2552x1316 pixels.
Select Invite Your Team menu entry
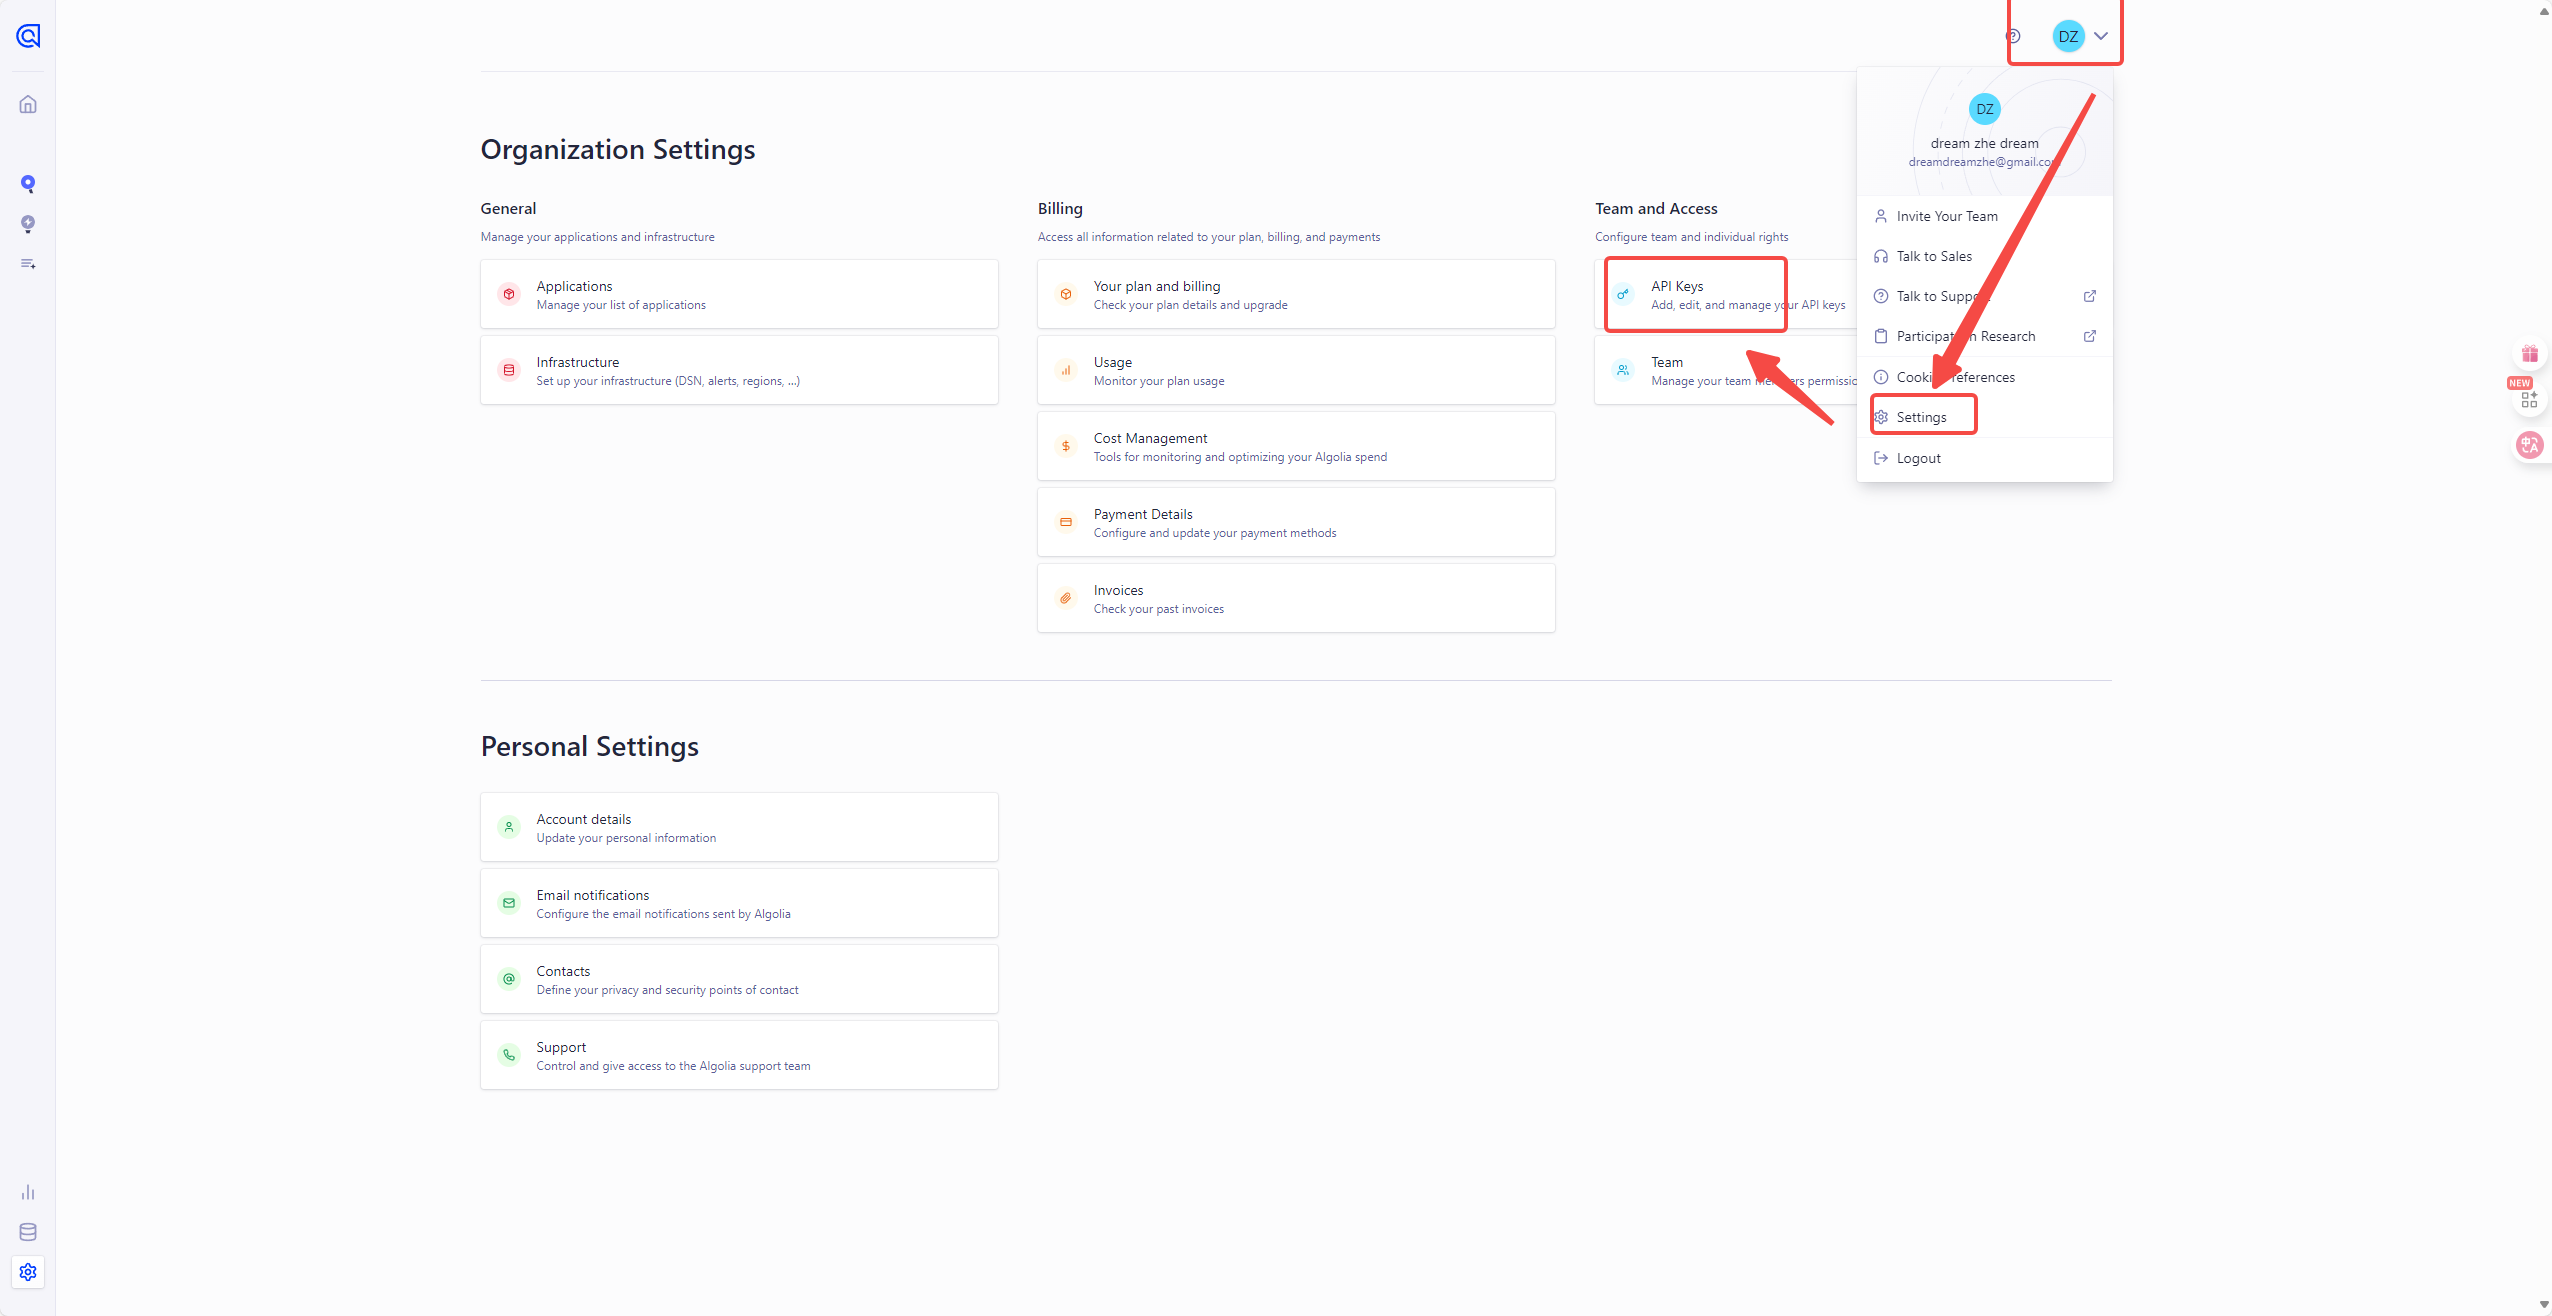click(x=1946, y=216)
